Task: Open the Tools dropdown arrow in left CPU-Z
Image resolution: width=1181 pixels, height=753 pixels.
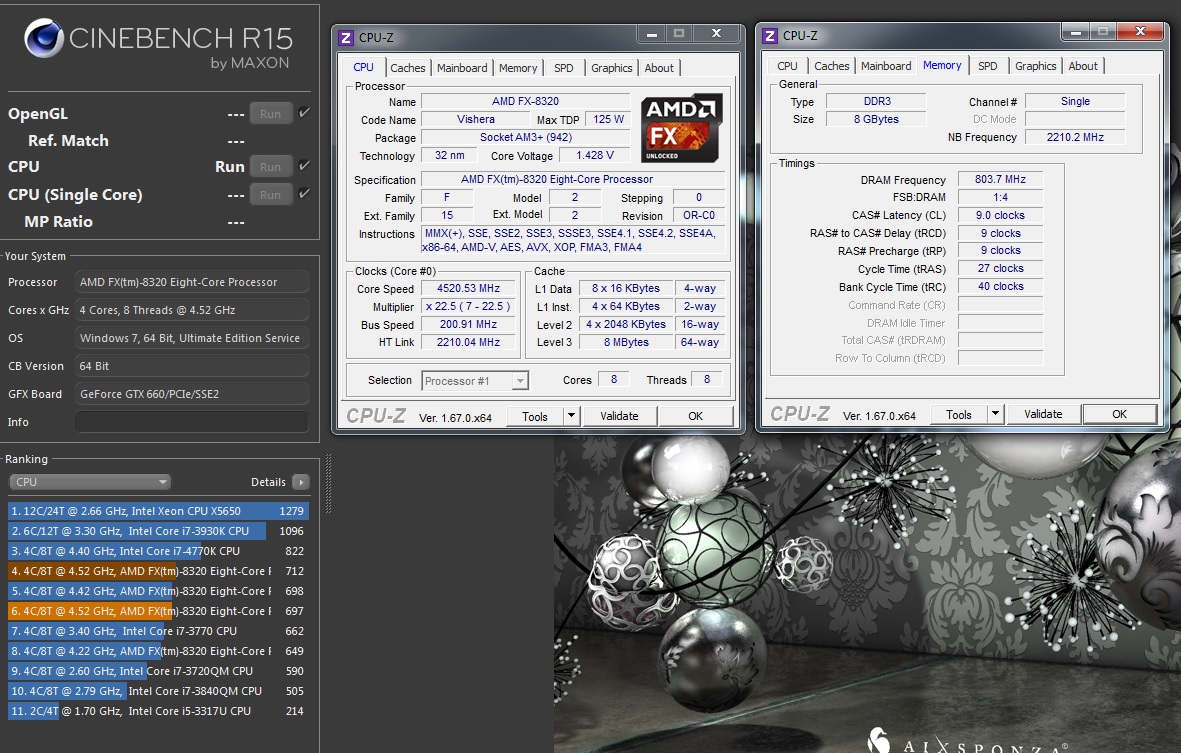Action: coord(571,416)
